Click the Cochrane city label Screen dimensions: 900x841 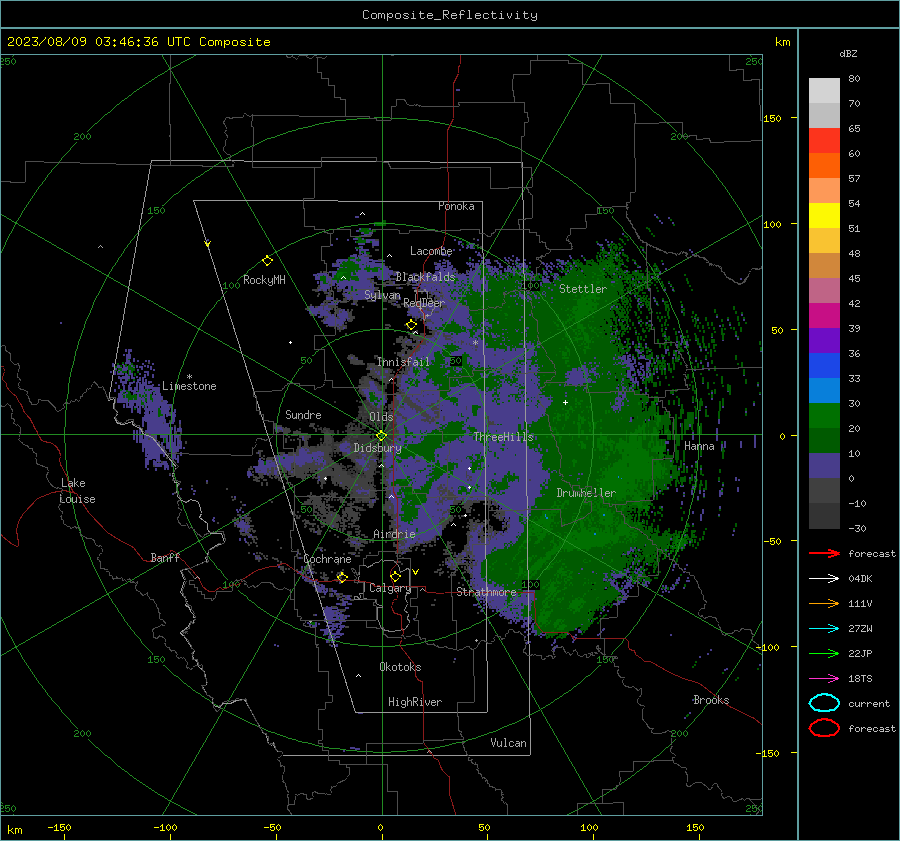point(327,559)
